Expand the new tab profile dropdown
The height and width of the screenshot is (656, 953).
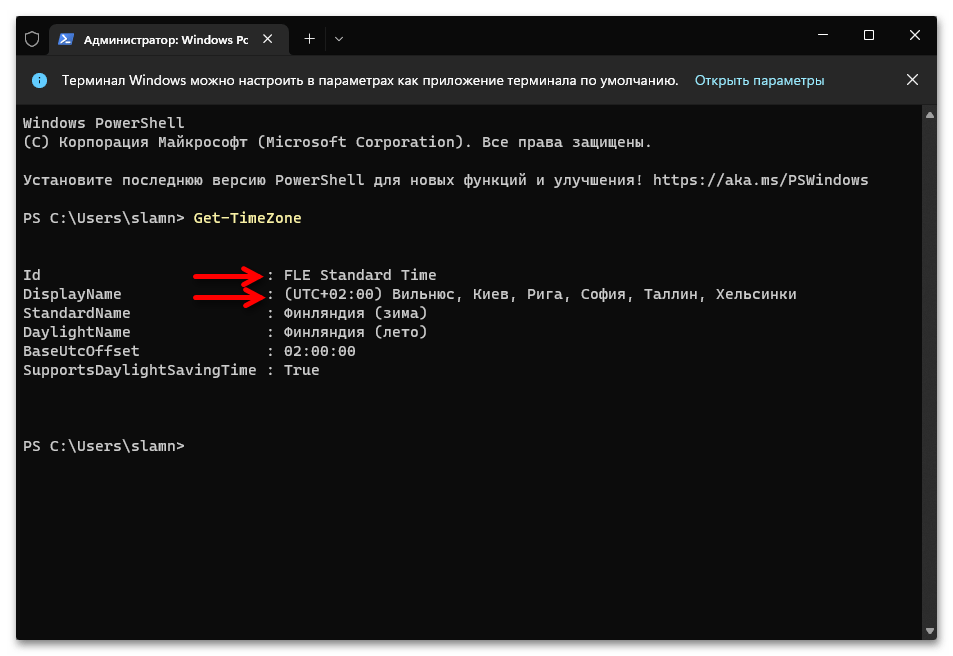coord(339,39)
